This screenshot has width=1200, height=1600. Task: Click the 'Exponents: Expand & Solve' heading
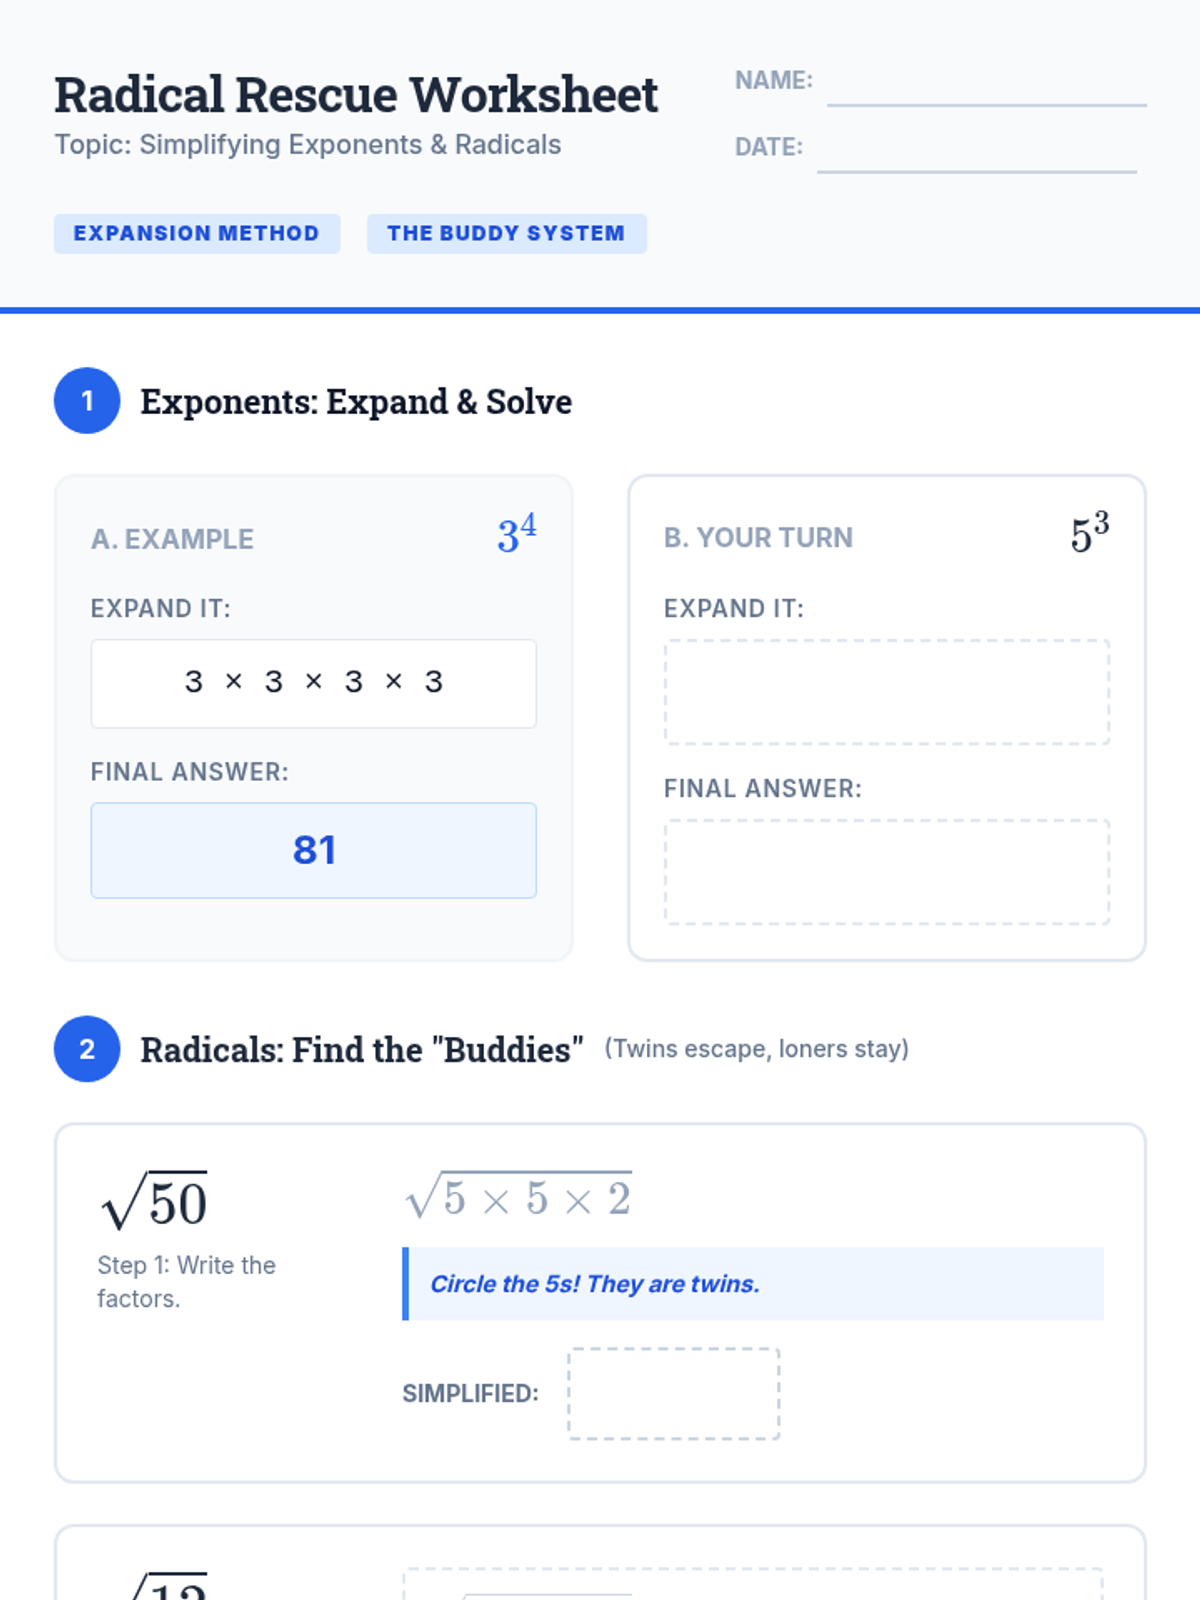[x=356, y=402]
